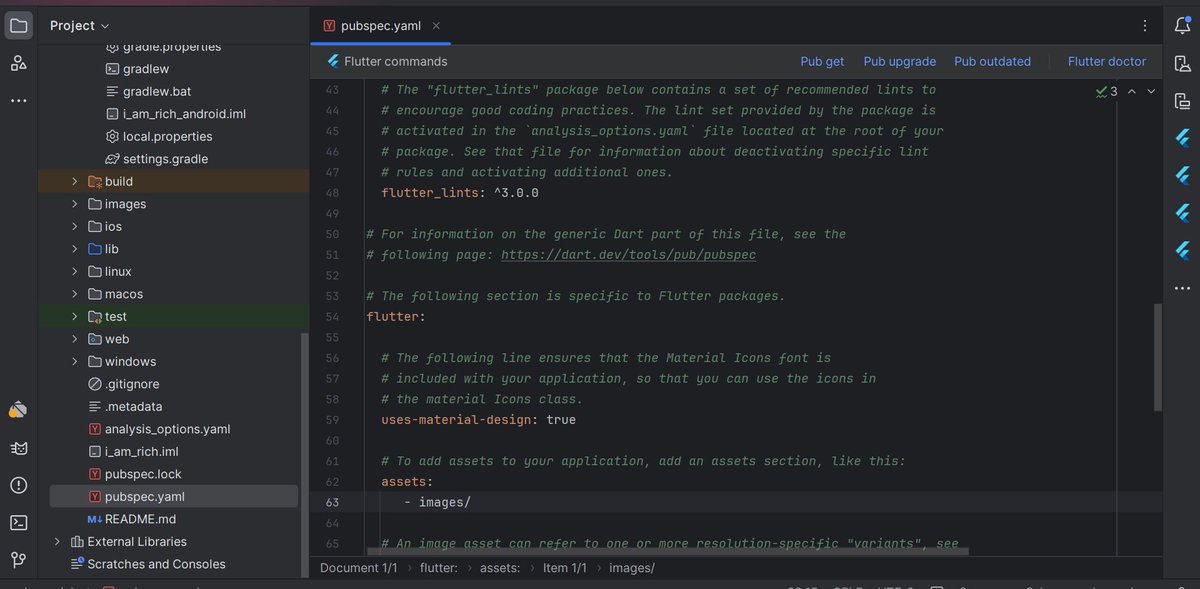The height and width of the screenshot is (589, 1200).
Task: Open the Project view dropdown
Action: point(80,26)
